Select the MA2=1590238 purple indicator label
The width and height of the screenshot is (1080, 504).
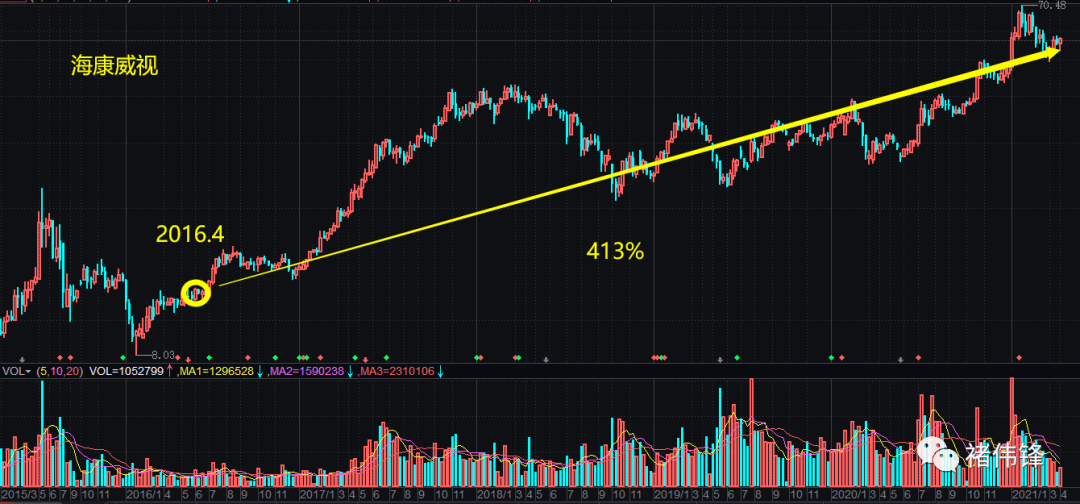(305, 371)
